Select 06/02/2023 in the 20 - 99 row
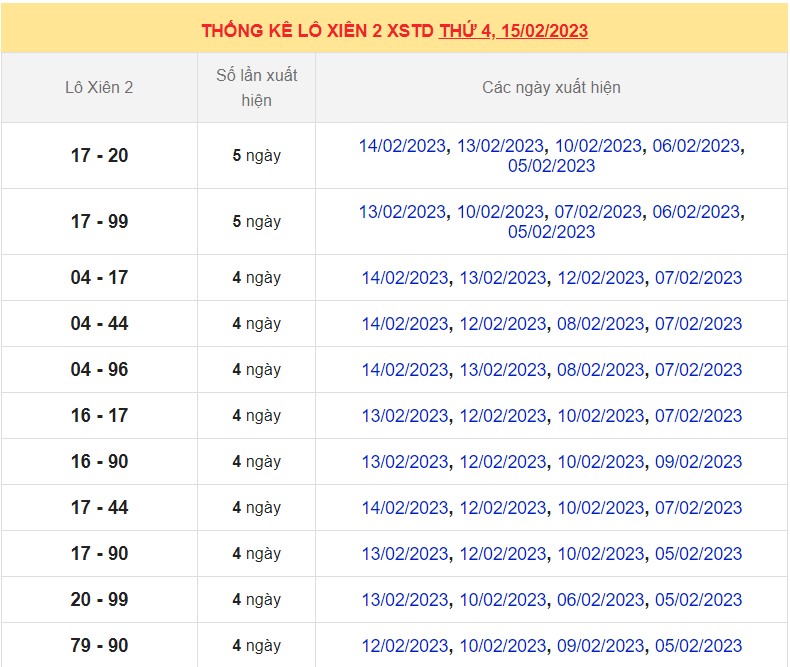This screenshot has height=667, width=790. click(601, 600)
